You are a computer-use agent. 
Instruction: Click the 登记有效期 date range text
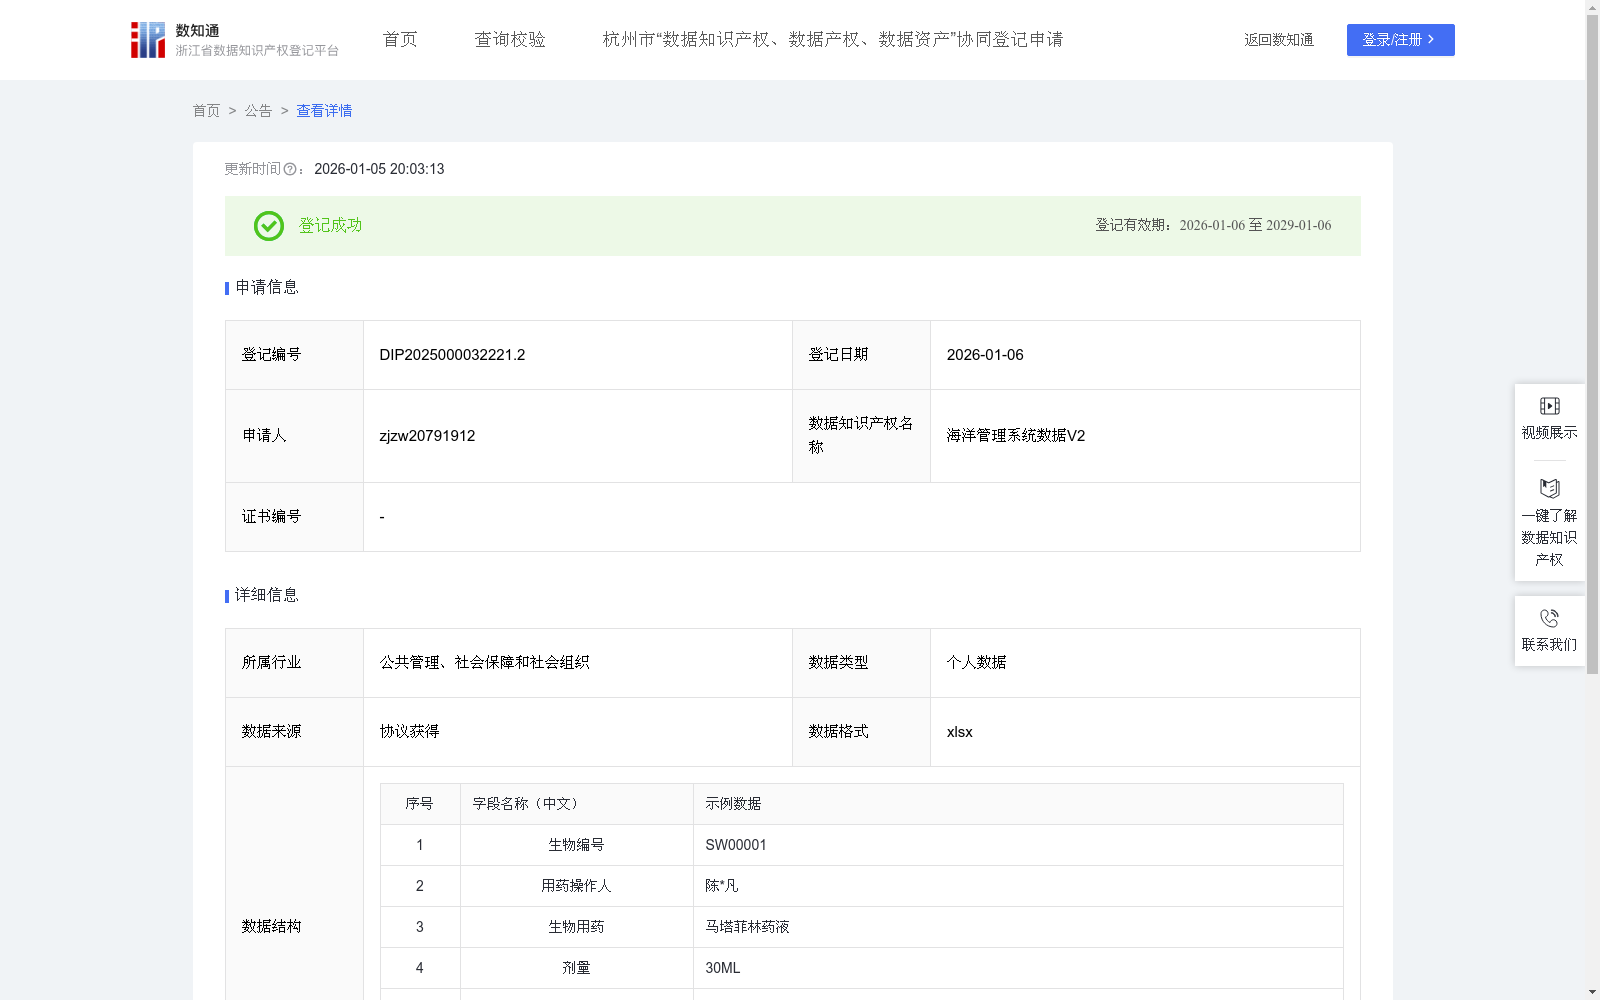tap(1213, 226)
